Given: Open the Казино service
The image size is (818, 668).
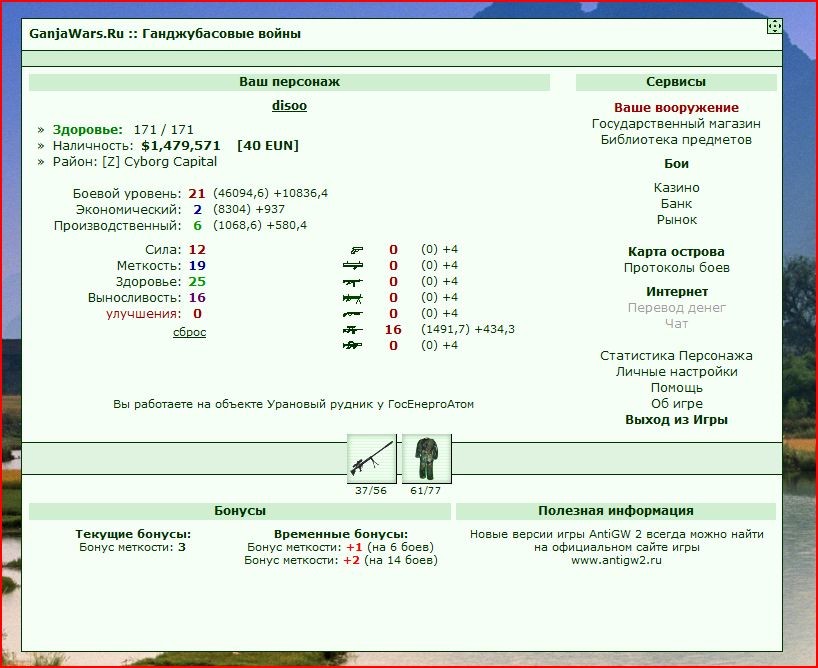Looking at the screenshot, I should [676, 188].
